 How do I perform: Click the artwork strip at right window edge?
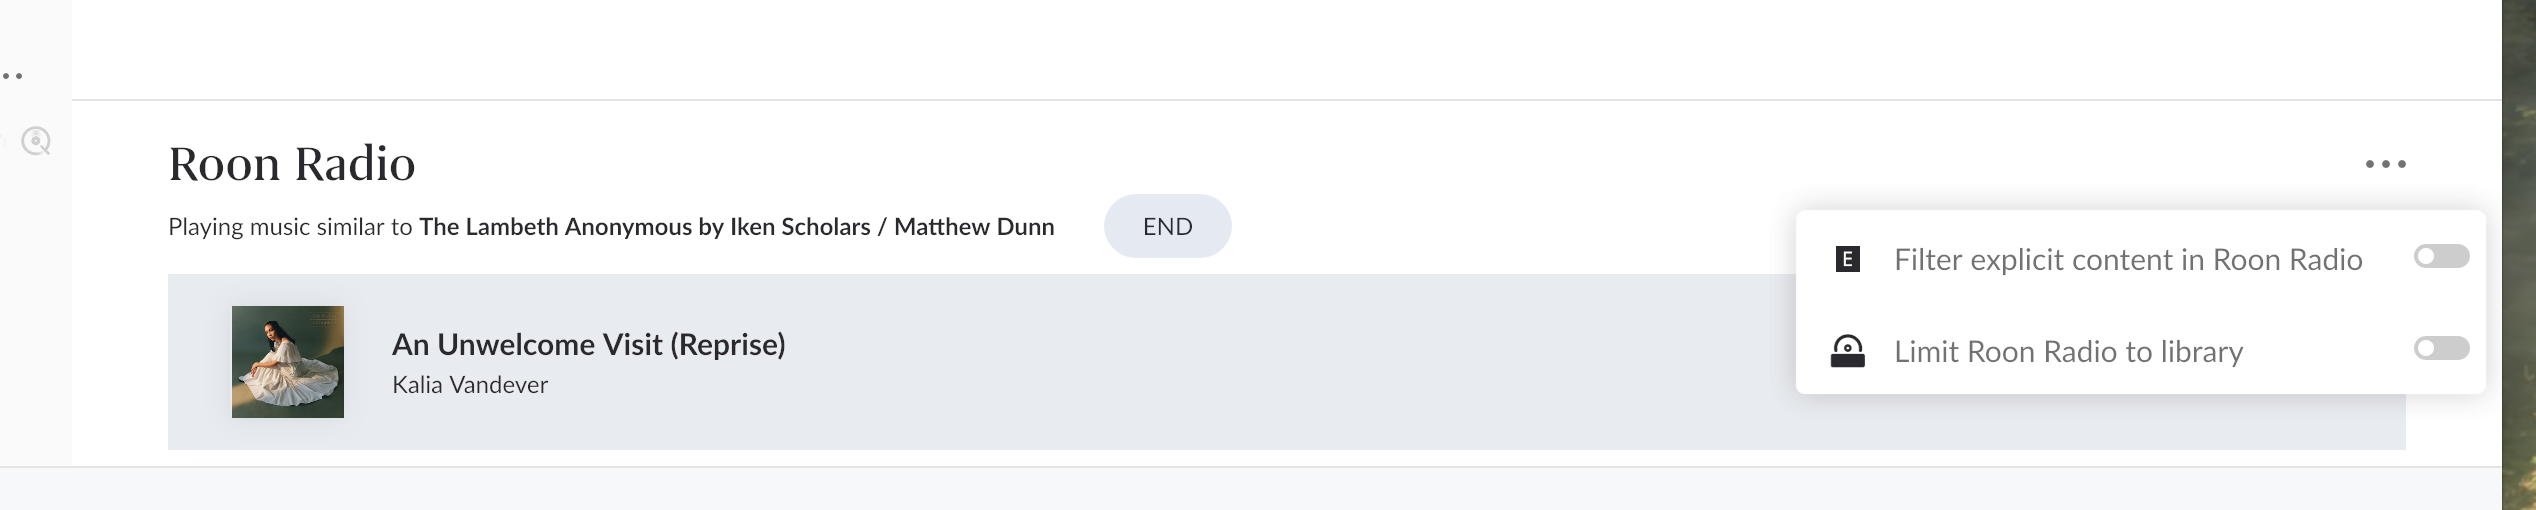[2518, 255]
